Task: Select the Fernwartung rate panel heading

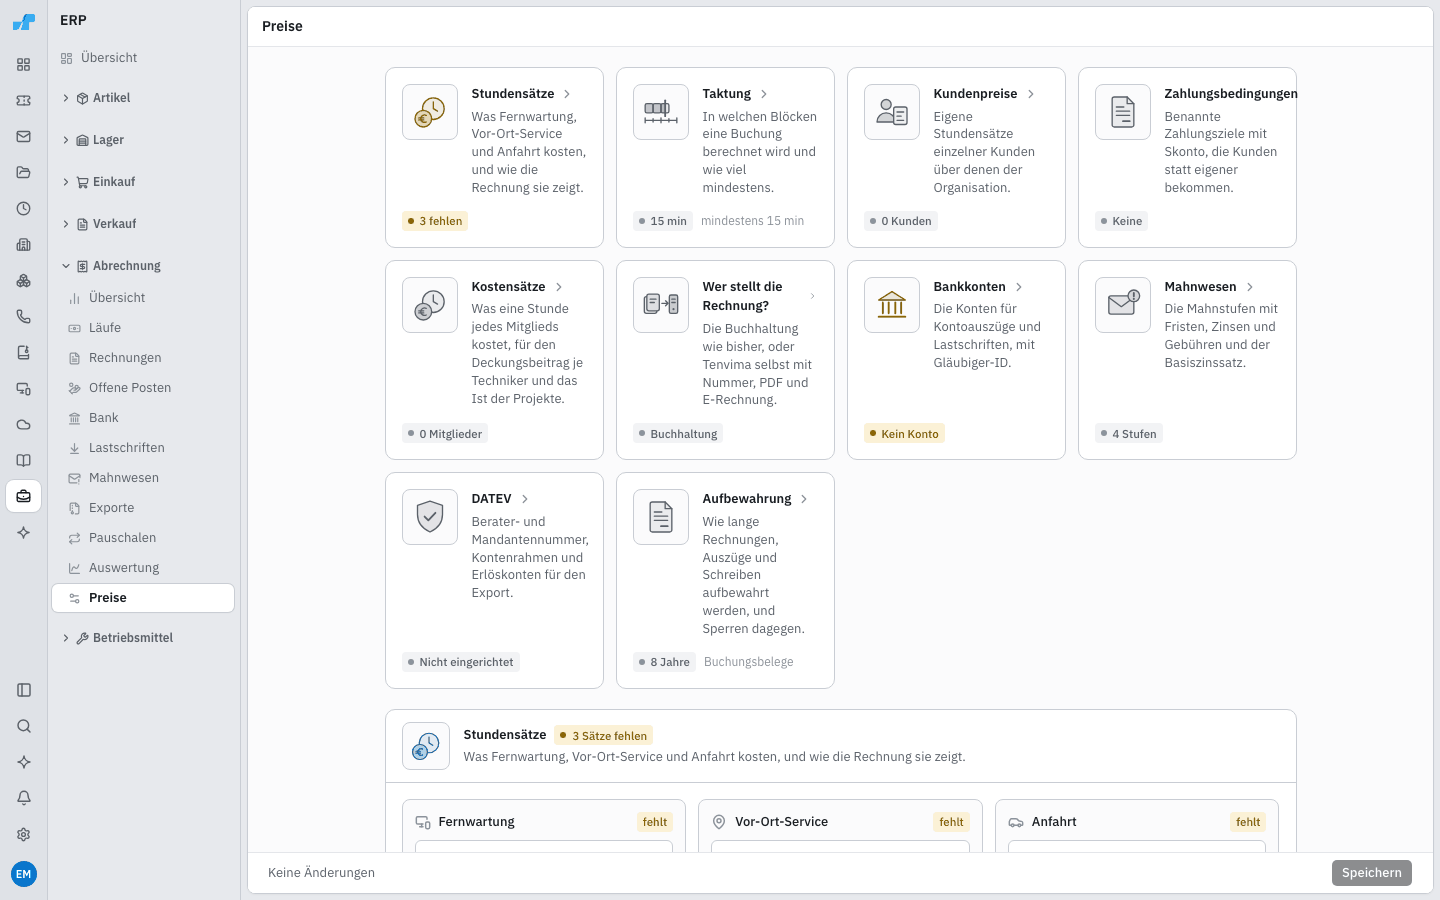Action: pos(476,822)
